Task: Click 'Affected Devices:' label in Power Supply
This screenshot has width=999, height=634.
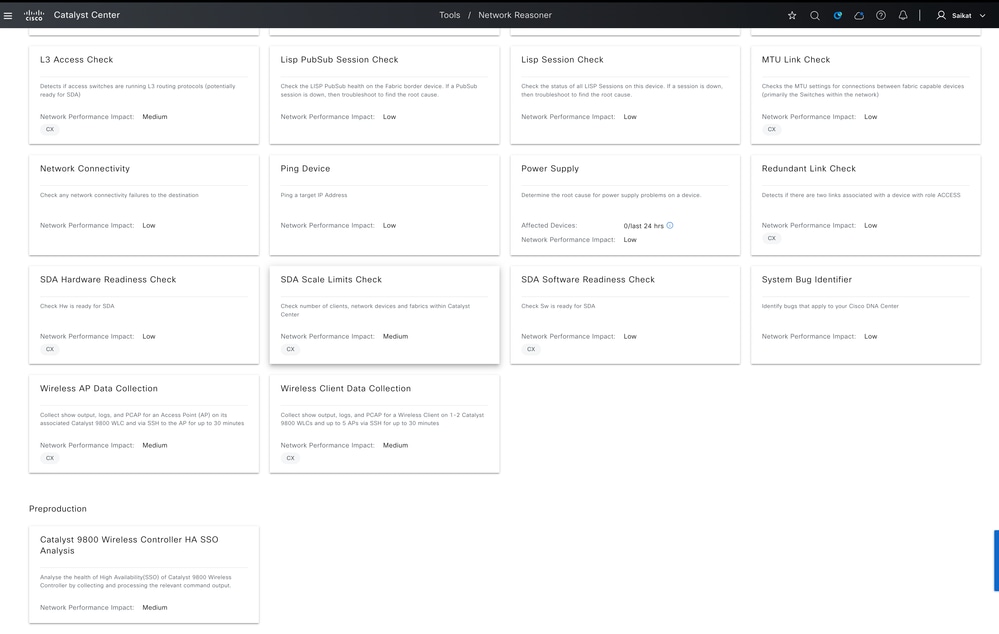Action: pyautogui.click(x=549, y=226)
